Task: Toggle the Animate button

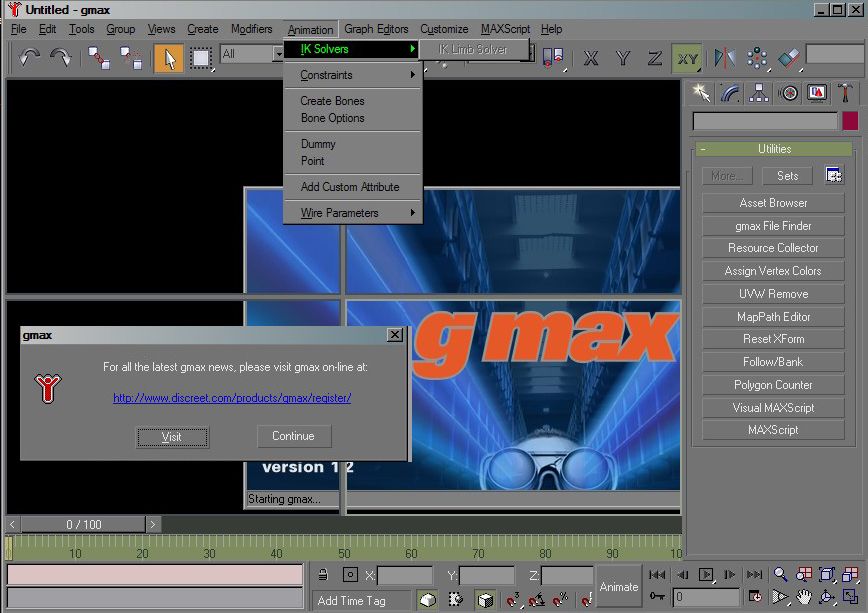Action: 619,587
